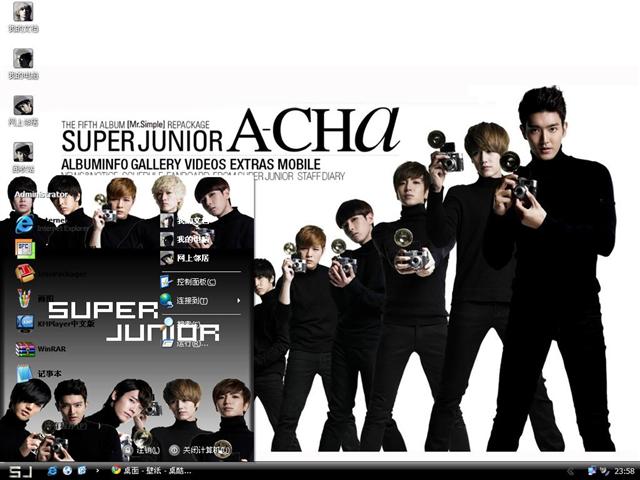
Task: Open 我的文档 in the start menu right pane
Action: tap(184, 220)
